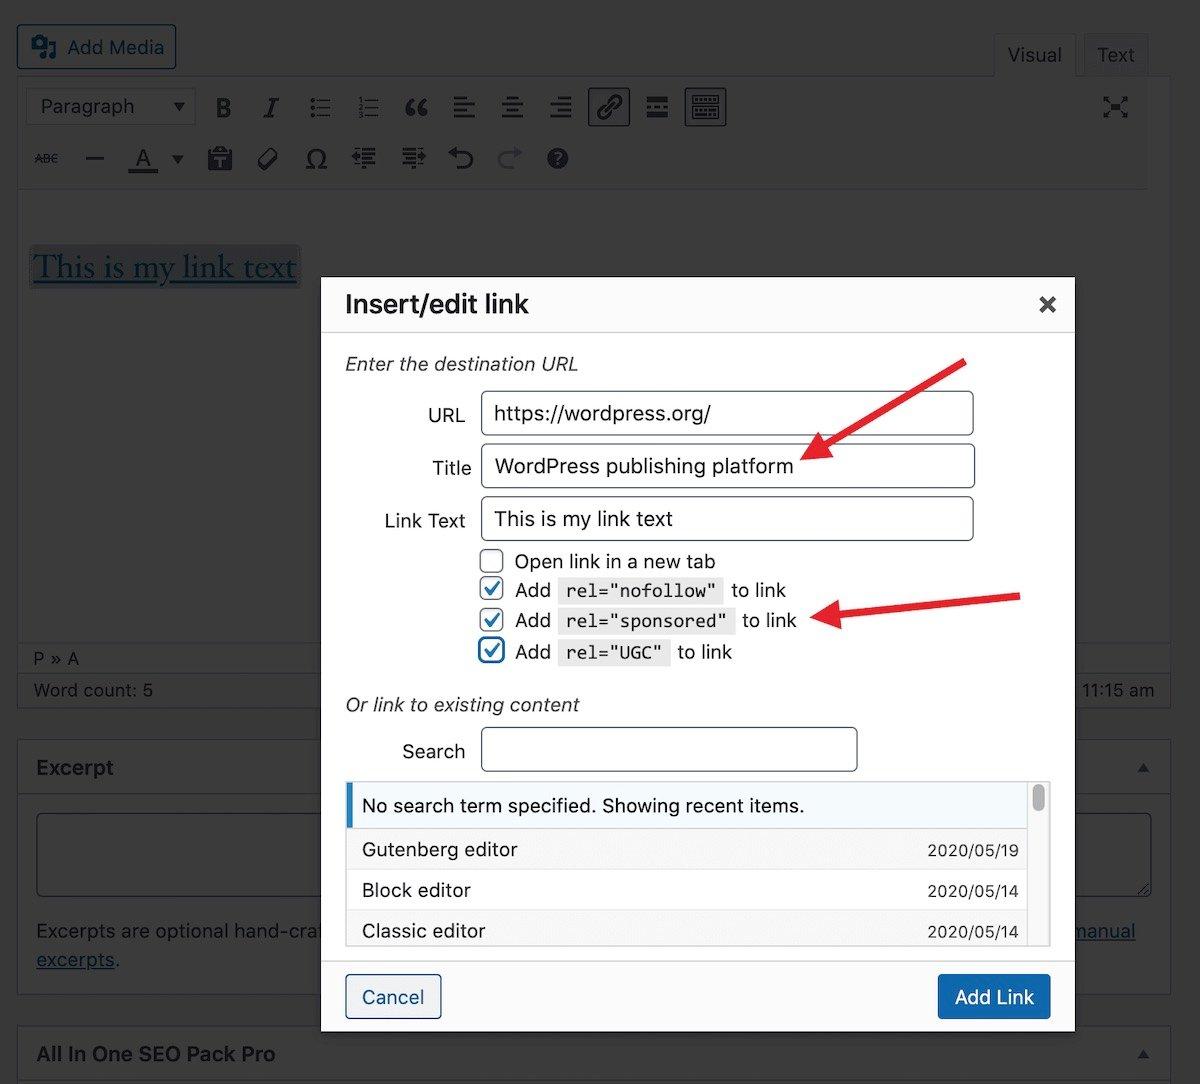Toggle the toolbar toggle (kitchen sink) icon
Image resolution: width=1200 pixels, height=1084 pixels.
(x=705, y=107)
